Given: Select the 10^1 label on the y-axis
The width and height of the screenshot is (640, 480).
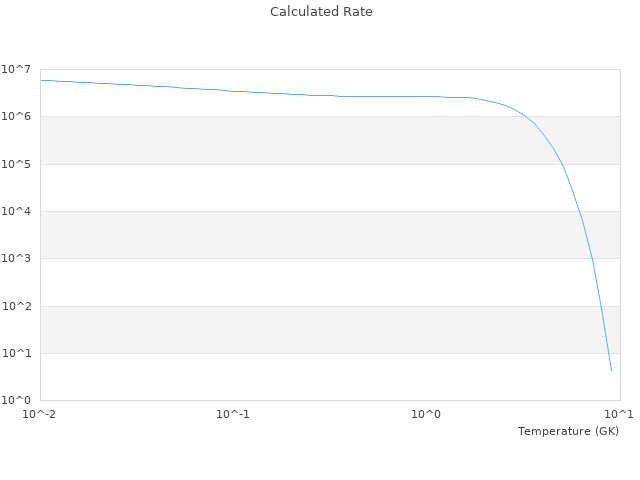Looking at the screenshot, I should pyautogui.click(x=15, y=353).
